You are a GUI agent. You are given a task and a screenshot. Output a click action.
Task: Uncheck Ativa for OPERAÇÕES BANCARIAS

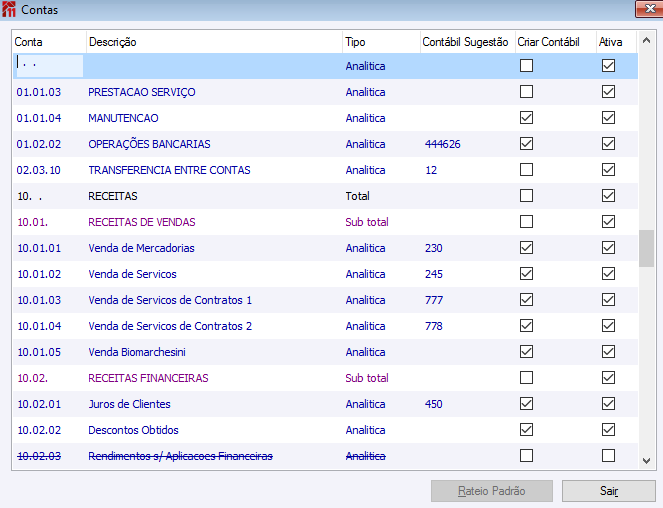[x=608, y=144]
